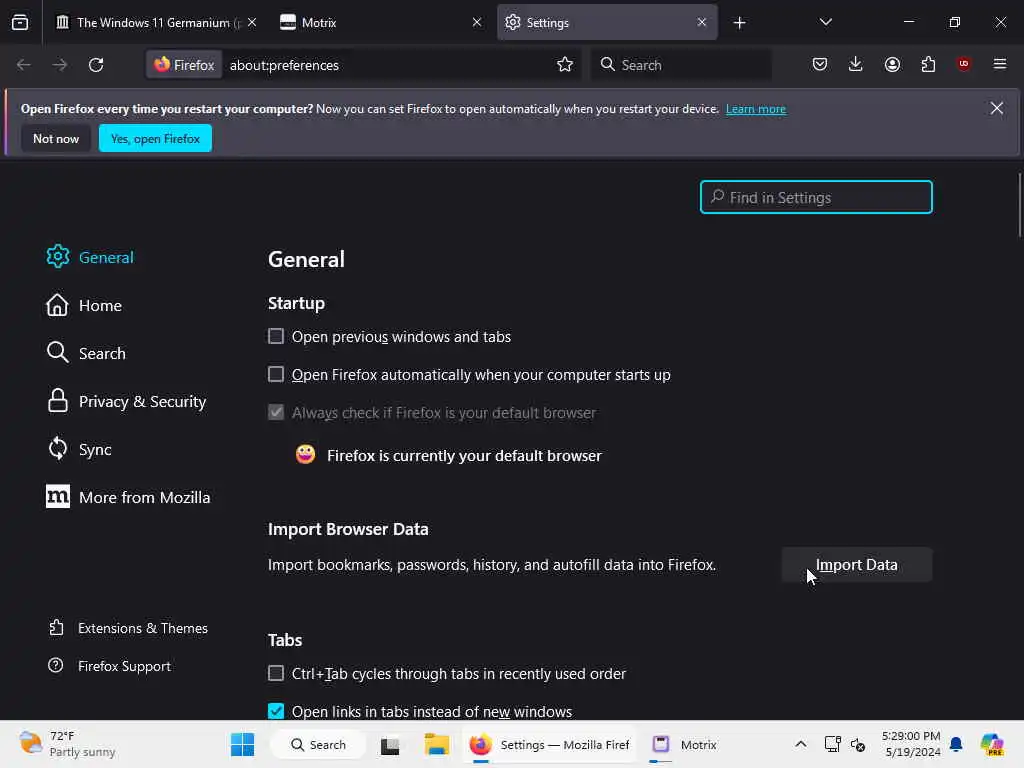Click the settings page vertical scrollbar
Screen dimensions: 1024x768
coord(1019,206)
